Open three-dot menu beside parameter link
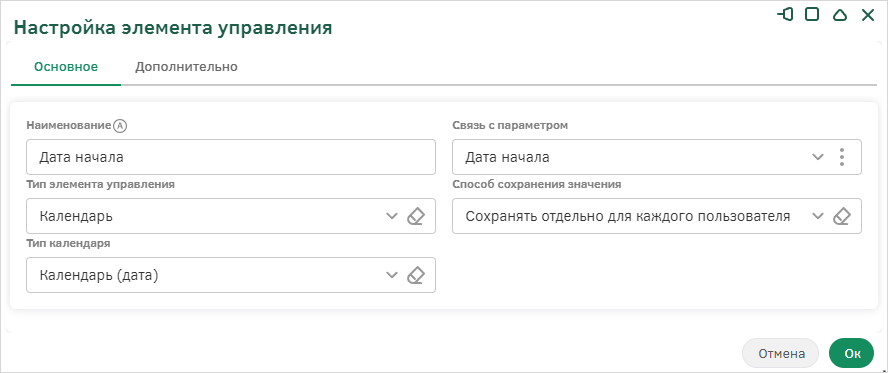The width and height of the screenshot is (888, 373). pyautogui.click(x=842, y=157)
